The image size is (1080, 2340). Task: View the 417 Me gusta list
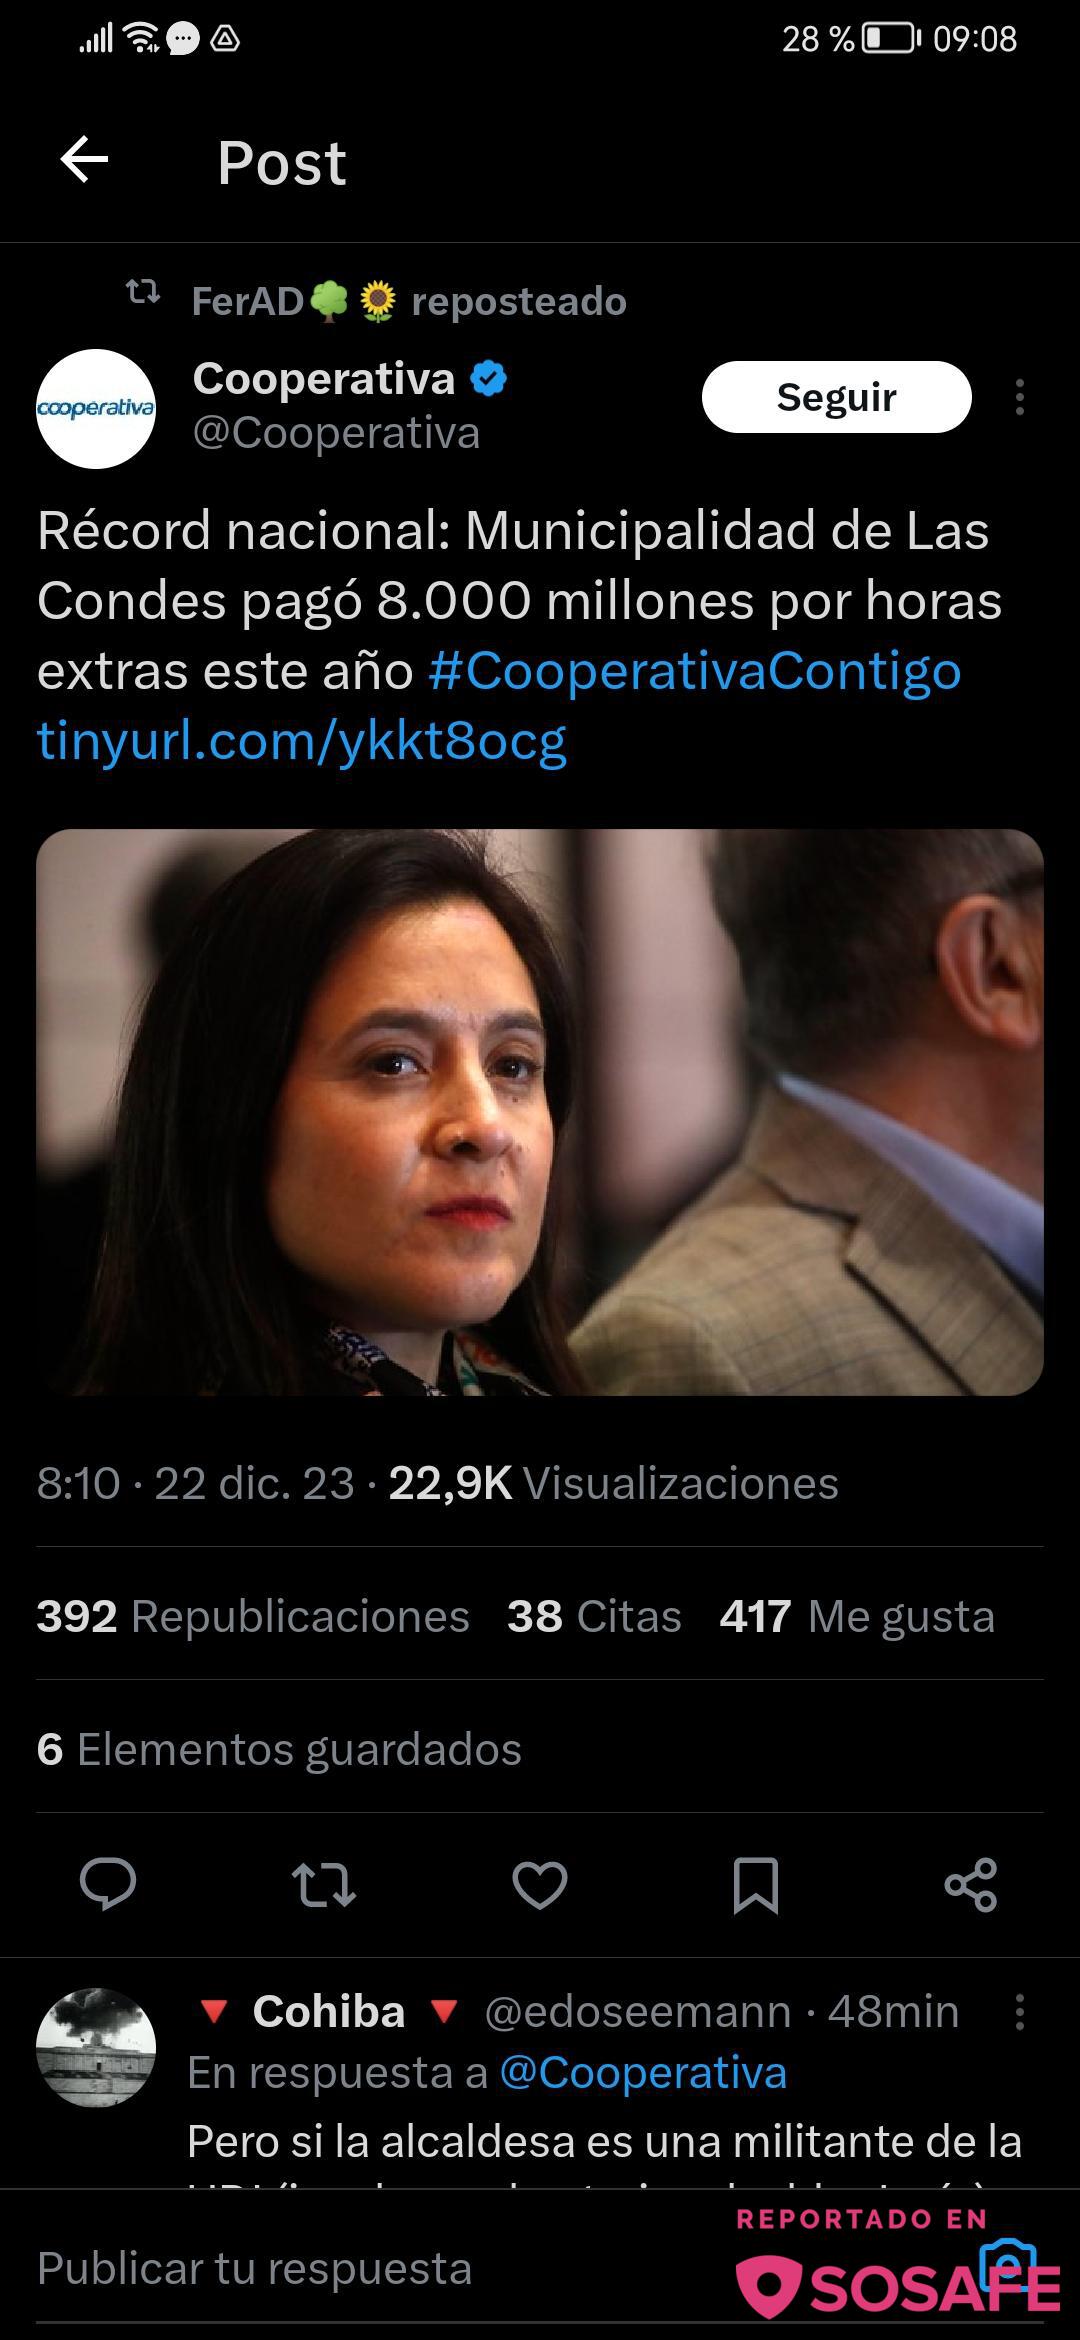[857, 1616]
